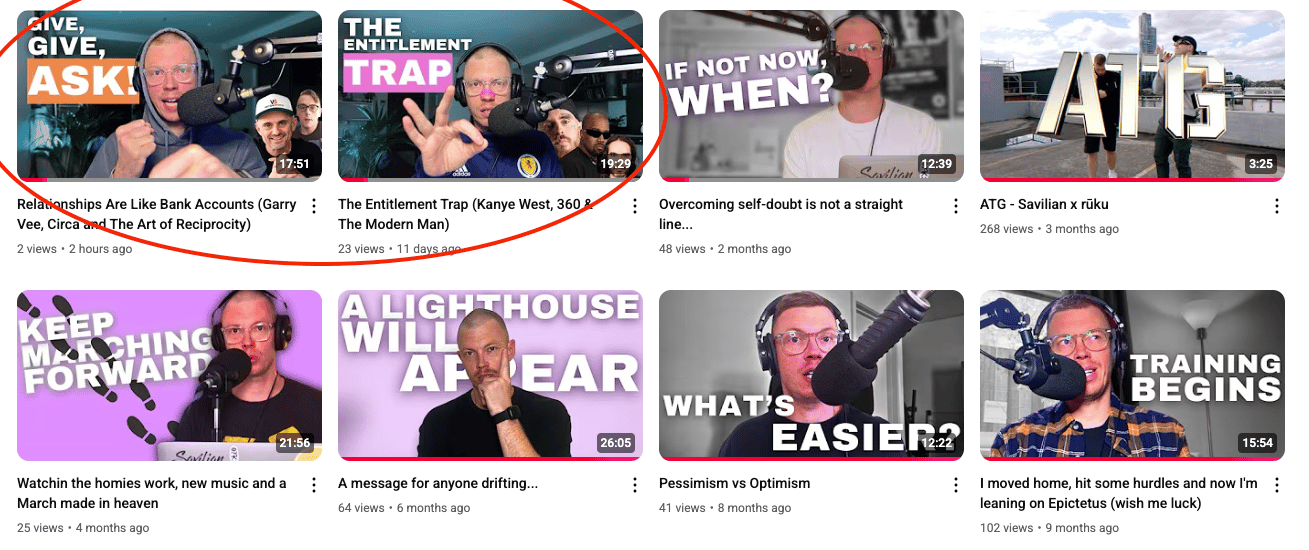Open the ATG rooftop video thumbnail
The height and width of the screenshot is (550, 1309).
click(1132, 96)
